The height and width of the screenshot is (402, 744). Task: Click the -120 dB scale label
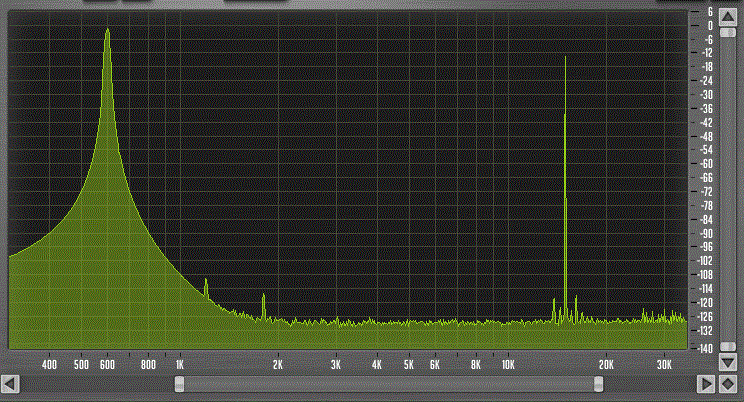click(x=705, y=302)
